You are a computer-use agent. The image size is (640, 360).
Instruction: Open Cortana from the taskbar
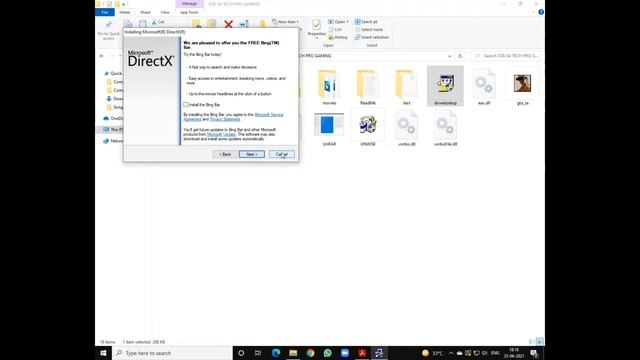pos(241,353)
